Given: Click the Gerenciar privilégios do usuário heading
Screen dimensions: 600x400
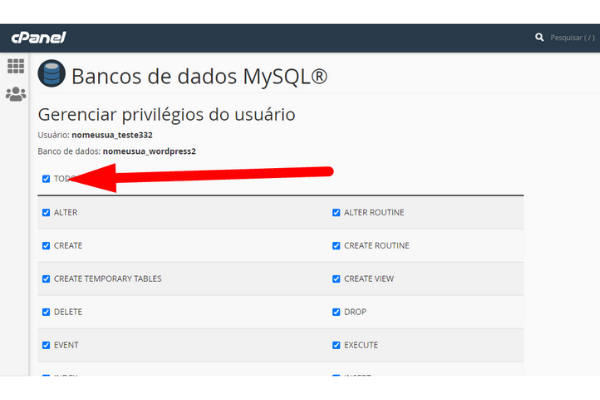Looking at the screenshot, I should tap(166, 114).
